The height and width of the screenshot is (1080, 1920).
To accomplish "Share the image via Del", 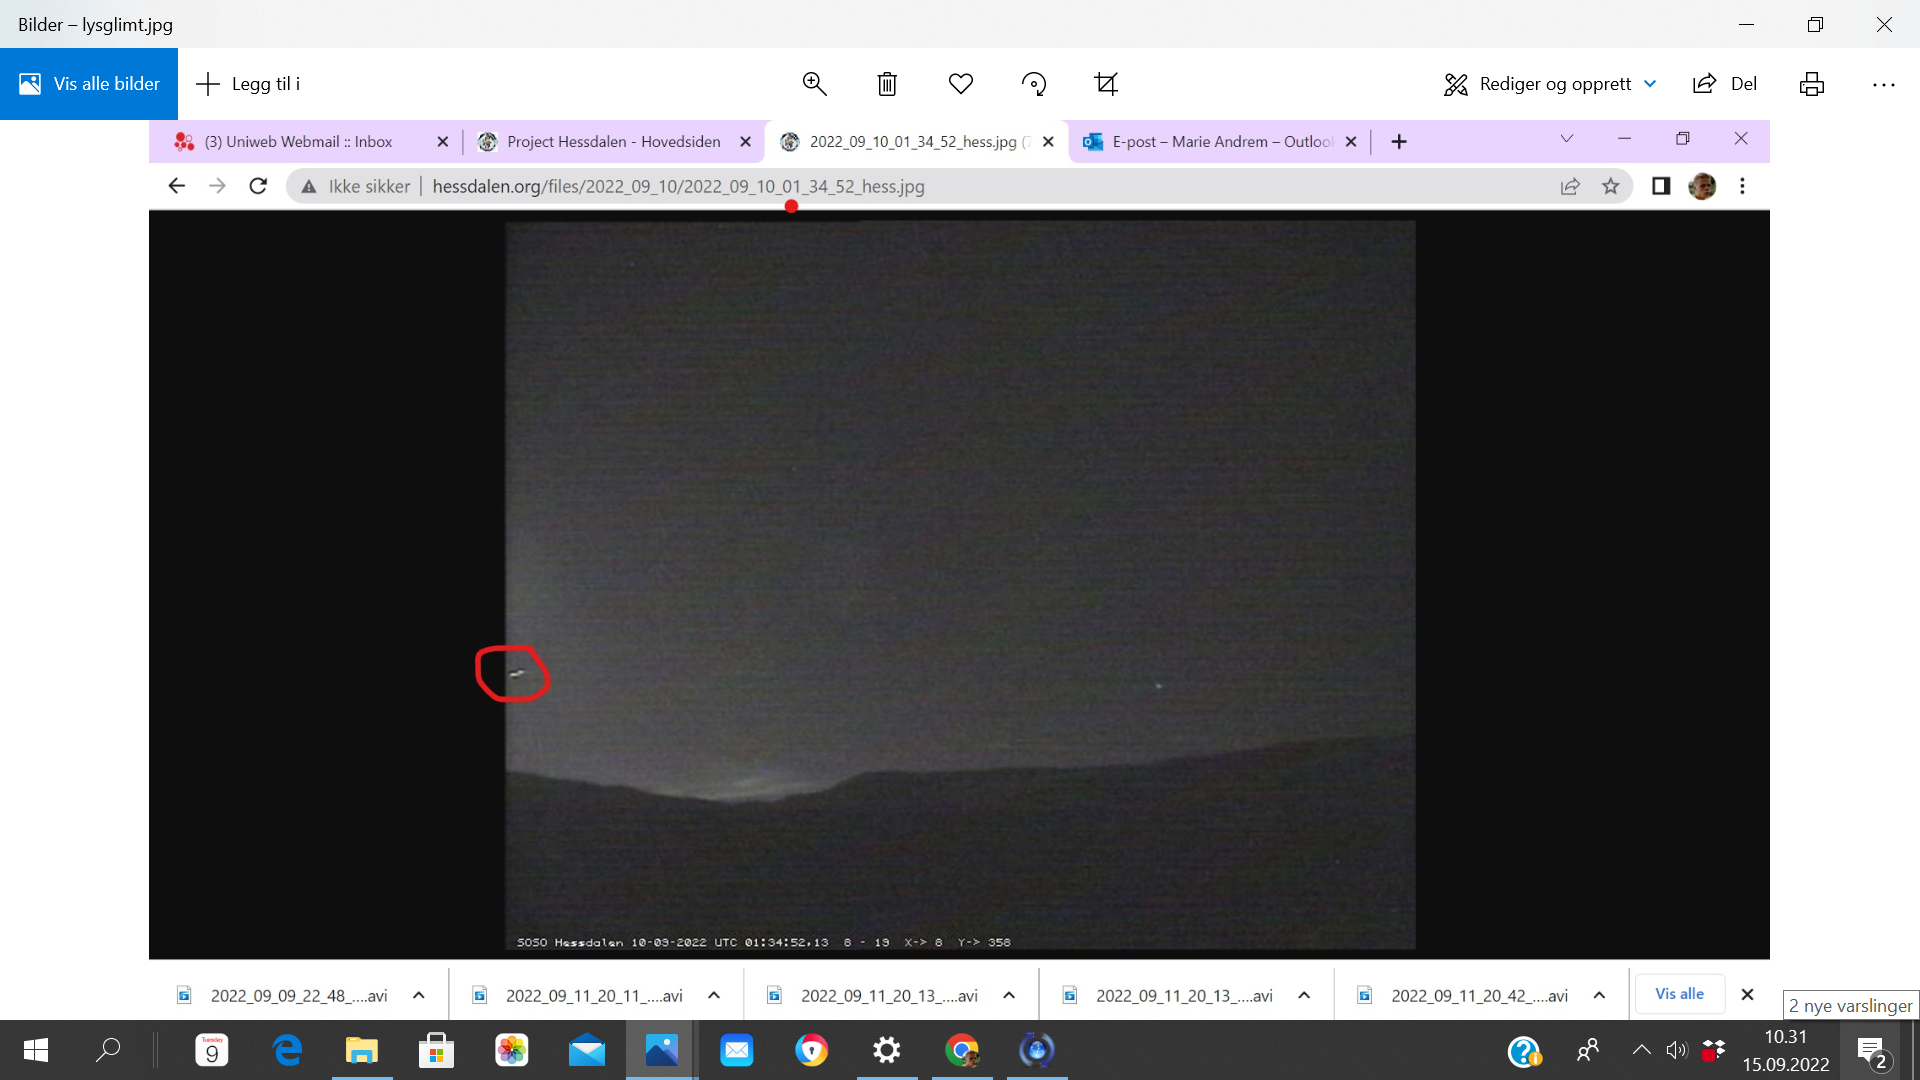I will pyautogui.click(x=1725, y=84).
